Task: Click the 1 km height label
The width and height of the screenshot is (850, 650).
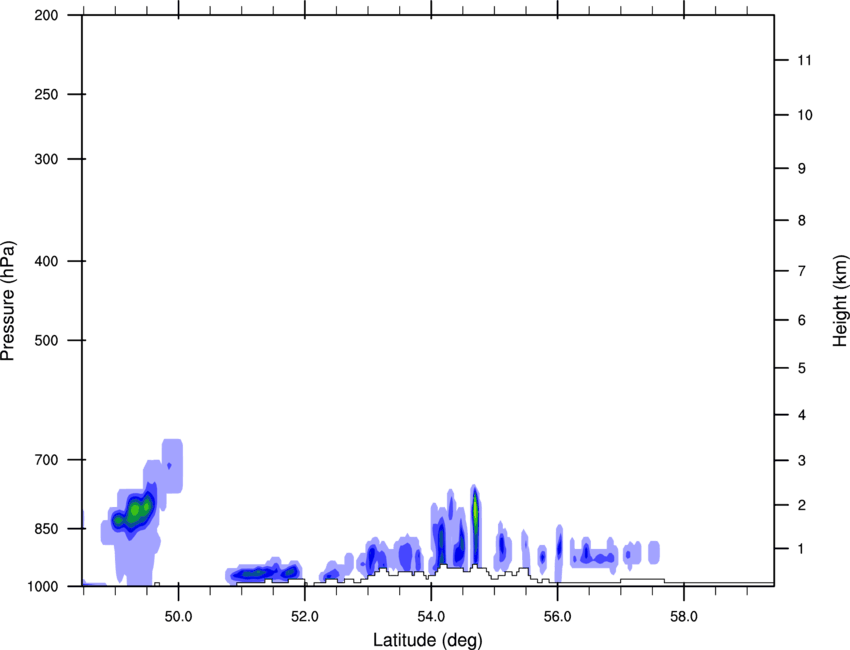Action: point(802,549)
